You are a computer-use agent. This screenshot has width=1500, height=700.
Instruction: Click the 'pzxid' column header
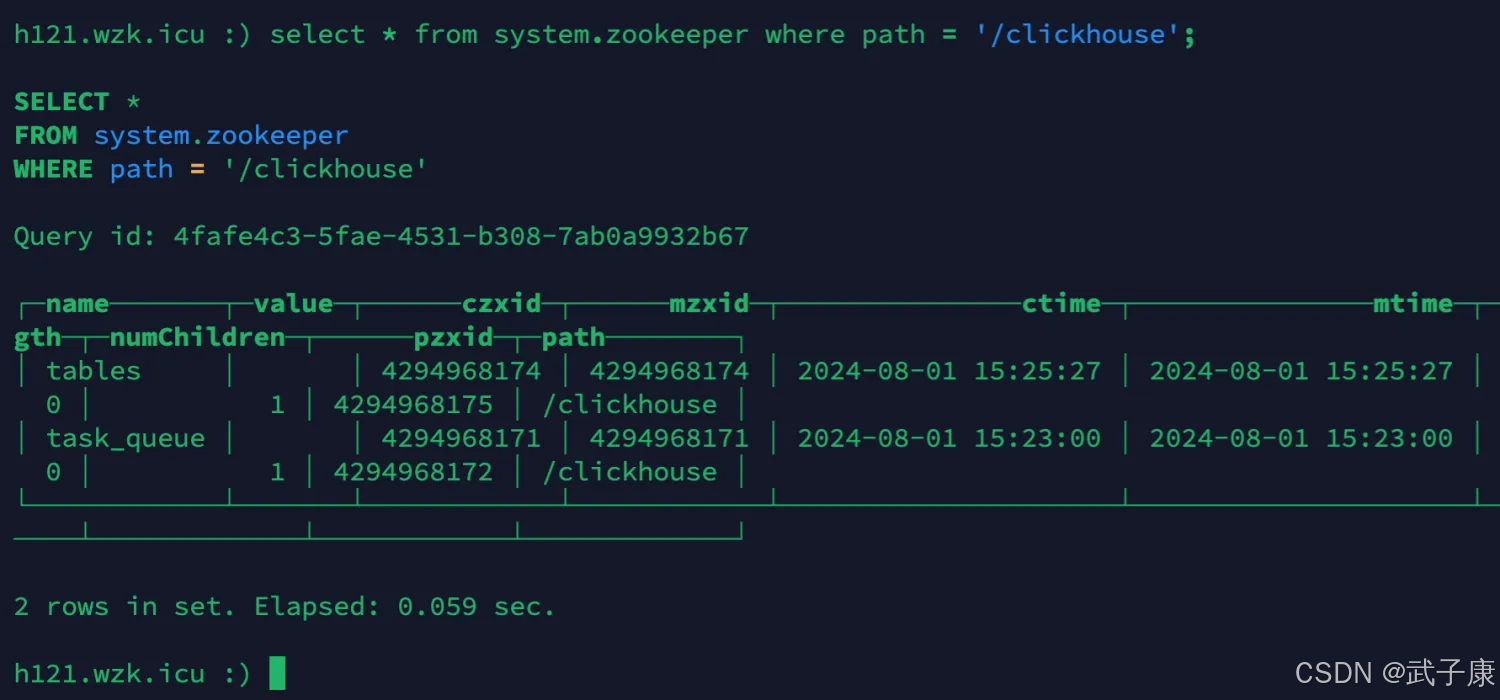(453, 337)
